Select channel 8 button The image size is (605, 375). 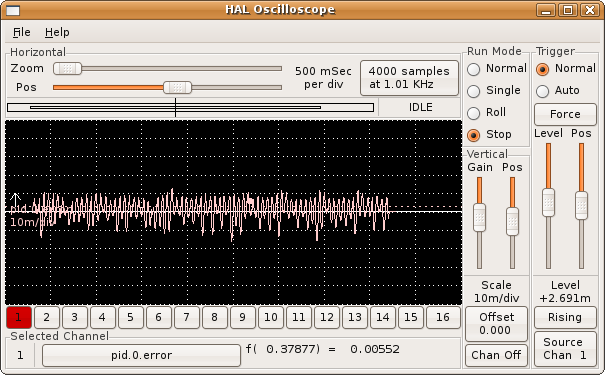(214, 318)
